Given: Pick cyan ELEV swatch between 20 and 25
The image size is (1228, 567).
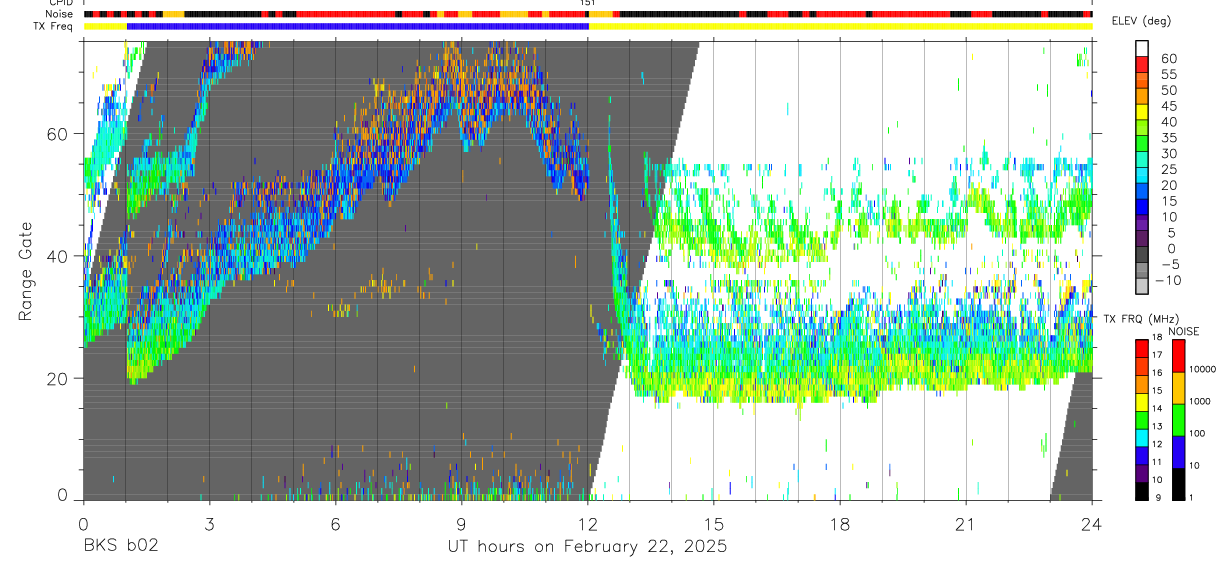Looking at the screenshot, I should click(1142, 177).
